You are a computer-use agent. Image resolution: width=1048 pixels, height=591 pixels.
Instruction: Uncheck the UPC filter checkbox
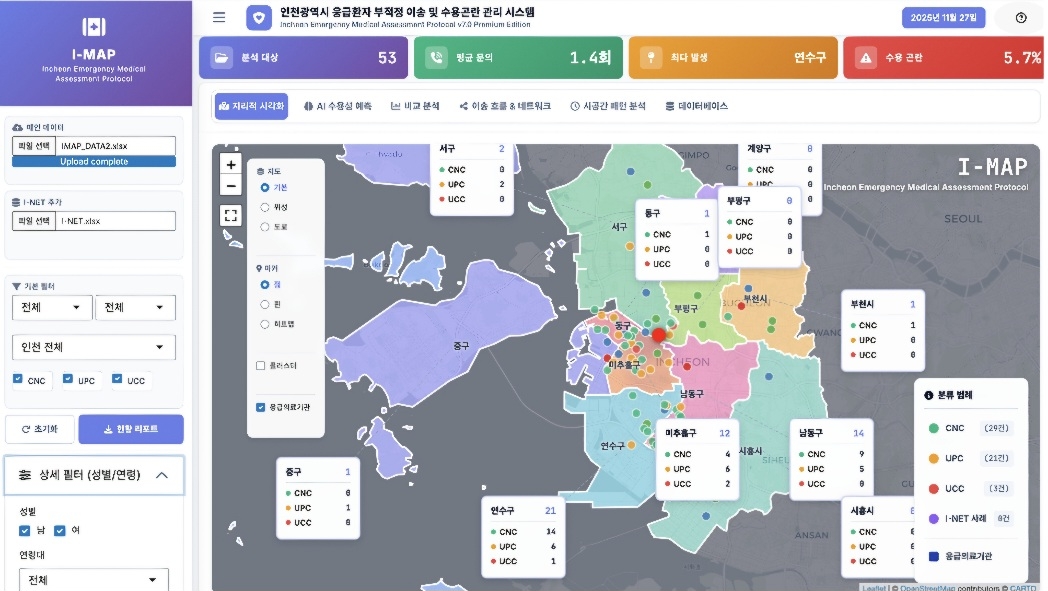pos(68,380)
